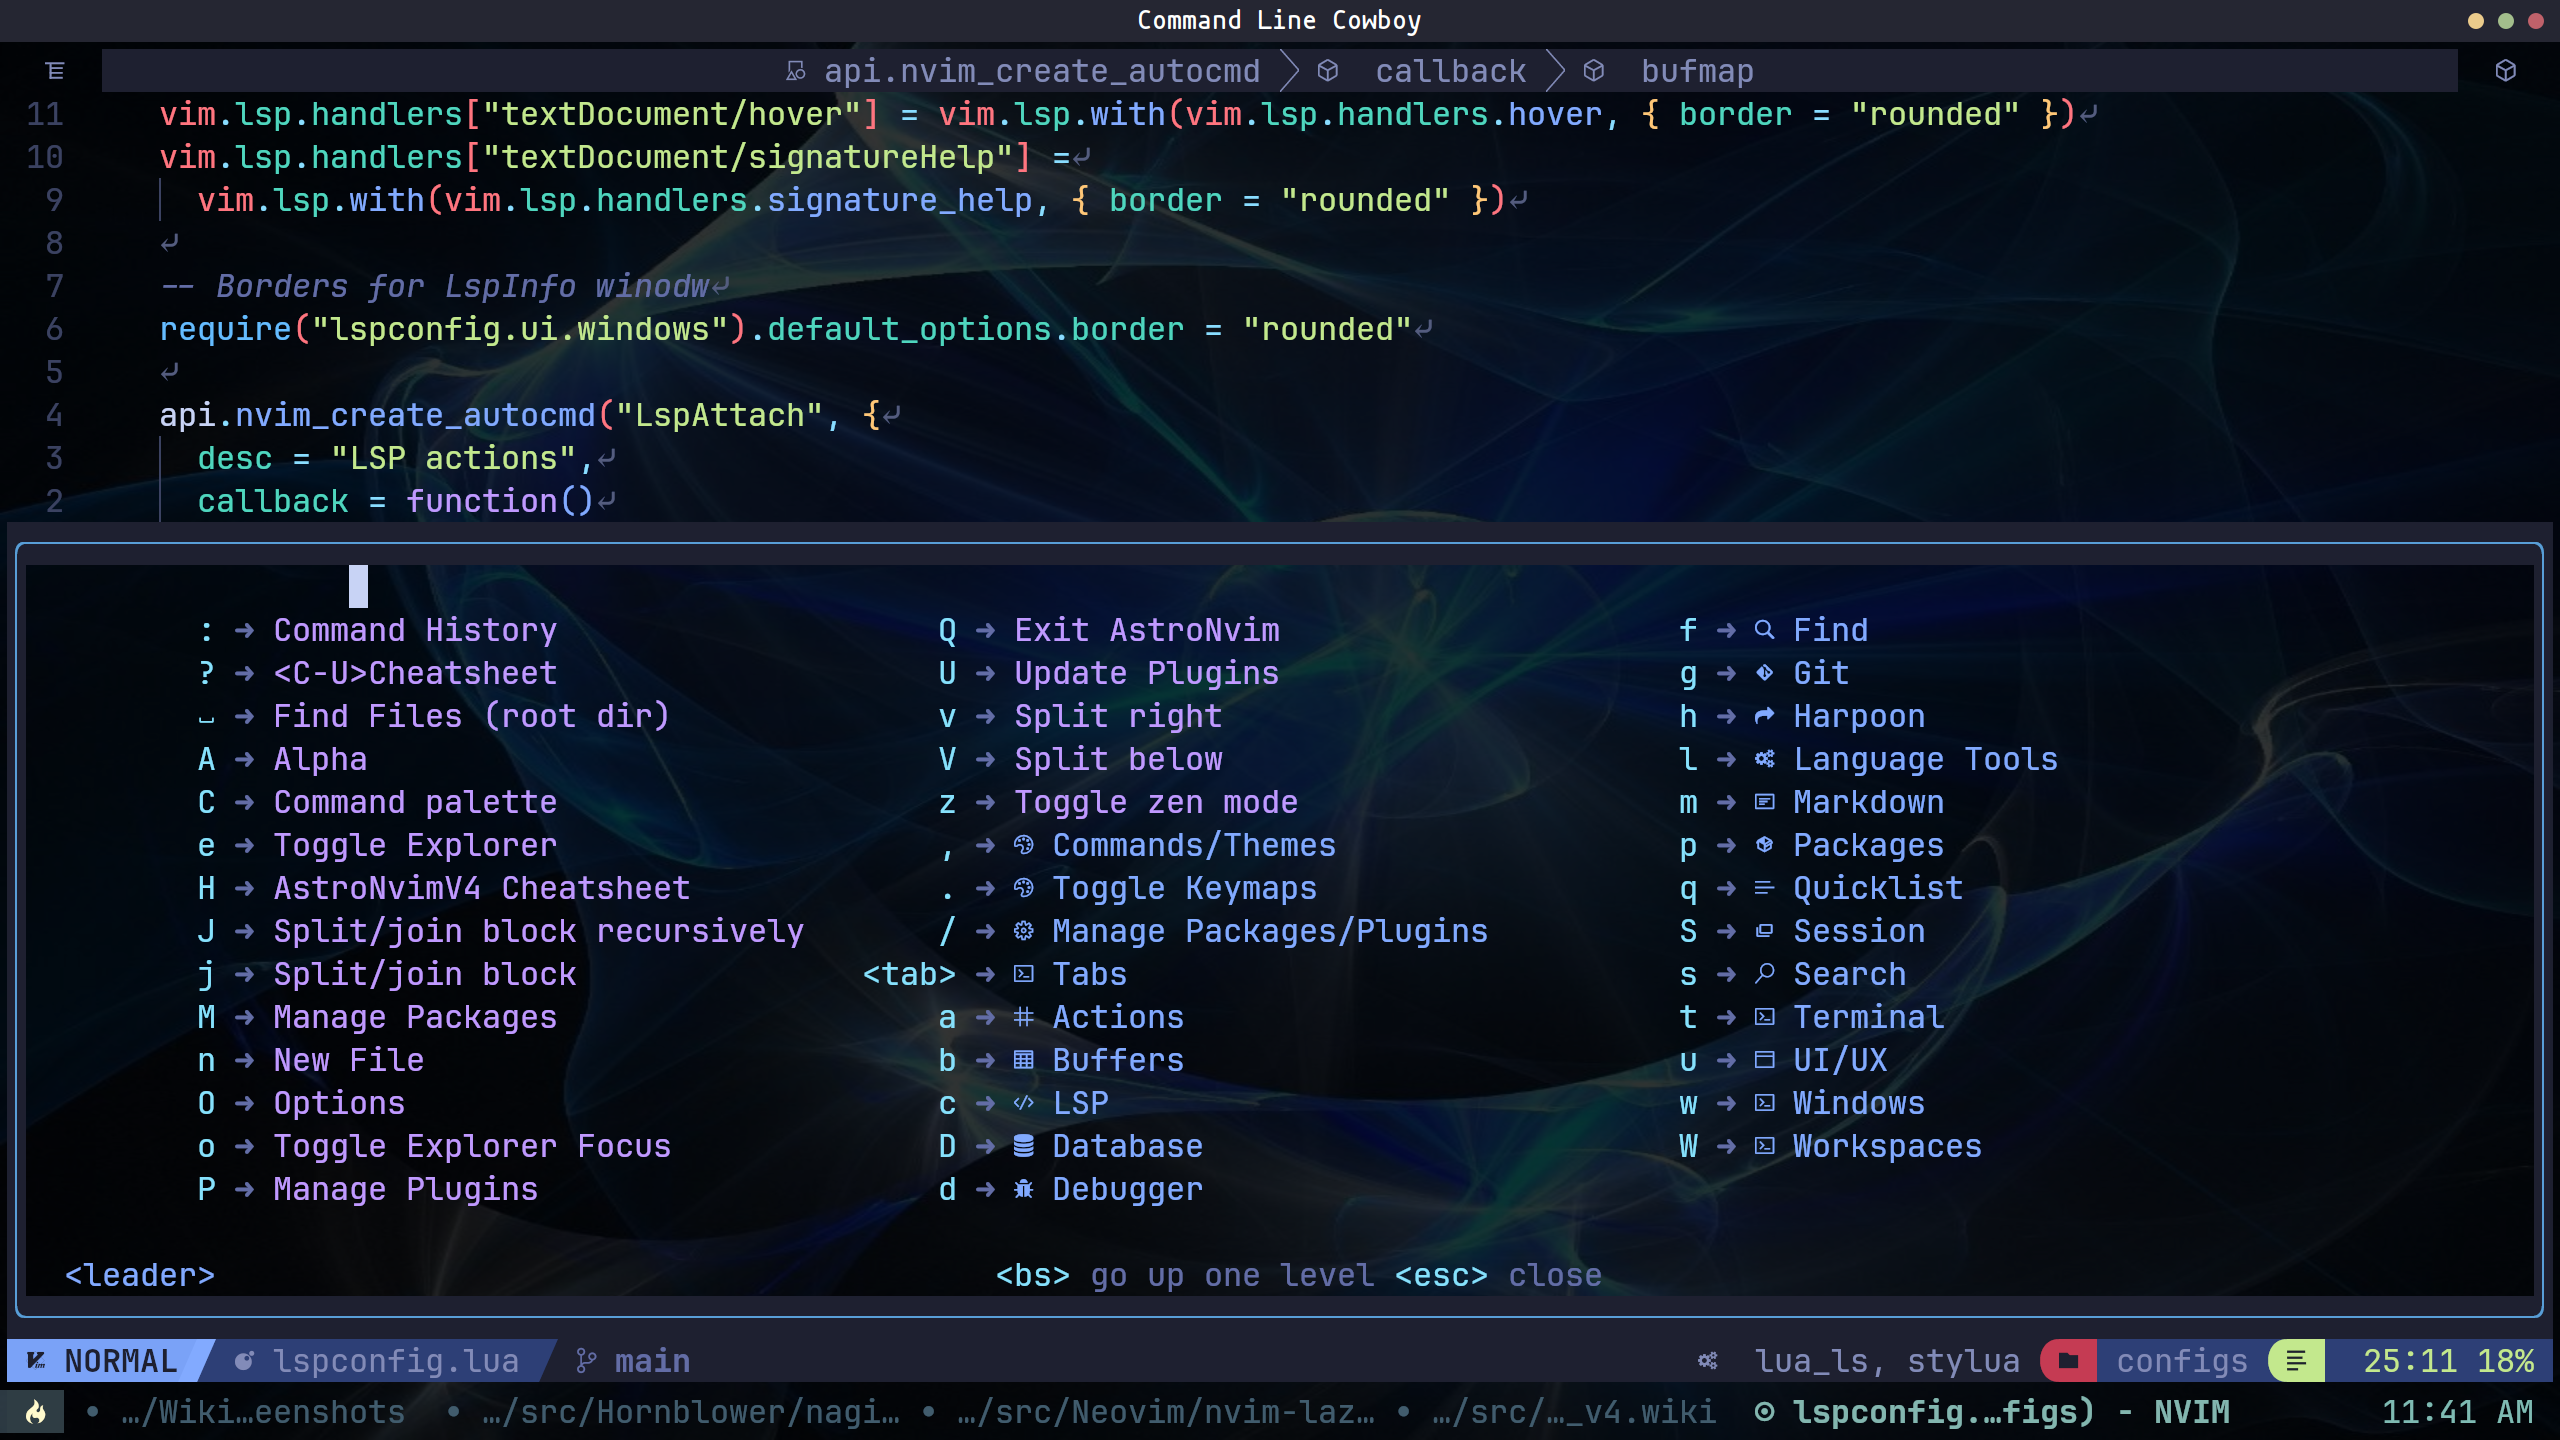Click the bufmap breadcrumb label
Screen dimensions: 2560x1440
[1697, 71]
